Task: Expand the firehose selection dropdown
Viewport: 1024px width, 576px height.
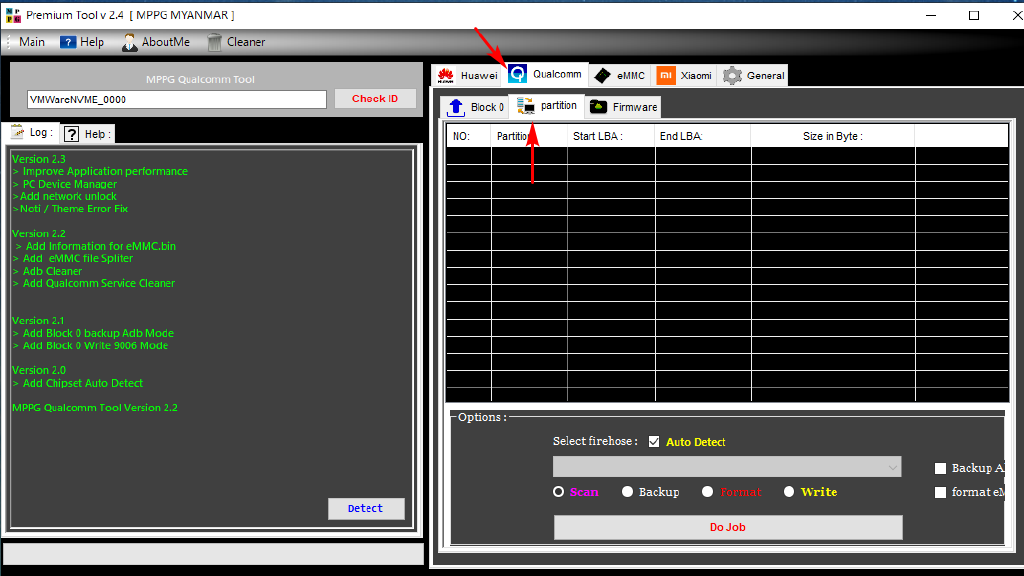Action: (892, 467)
